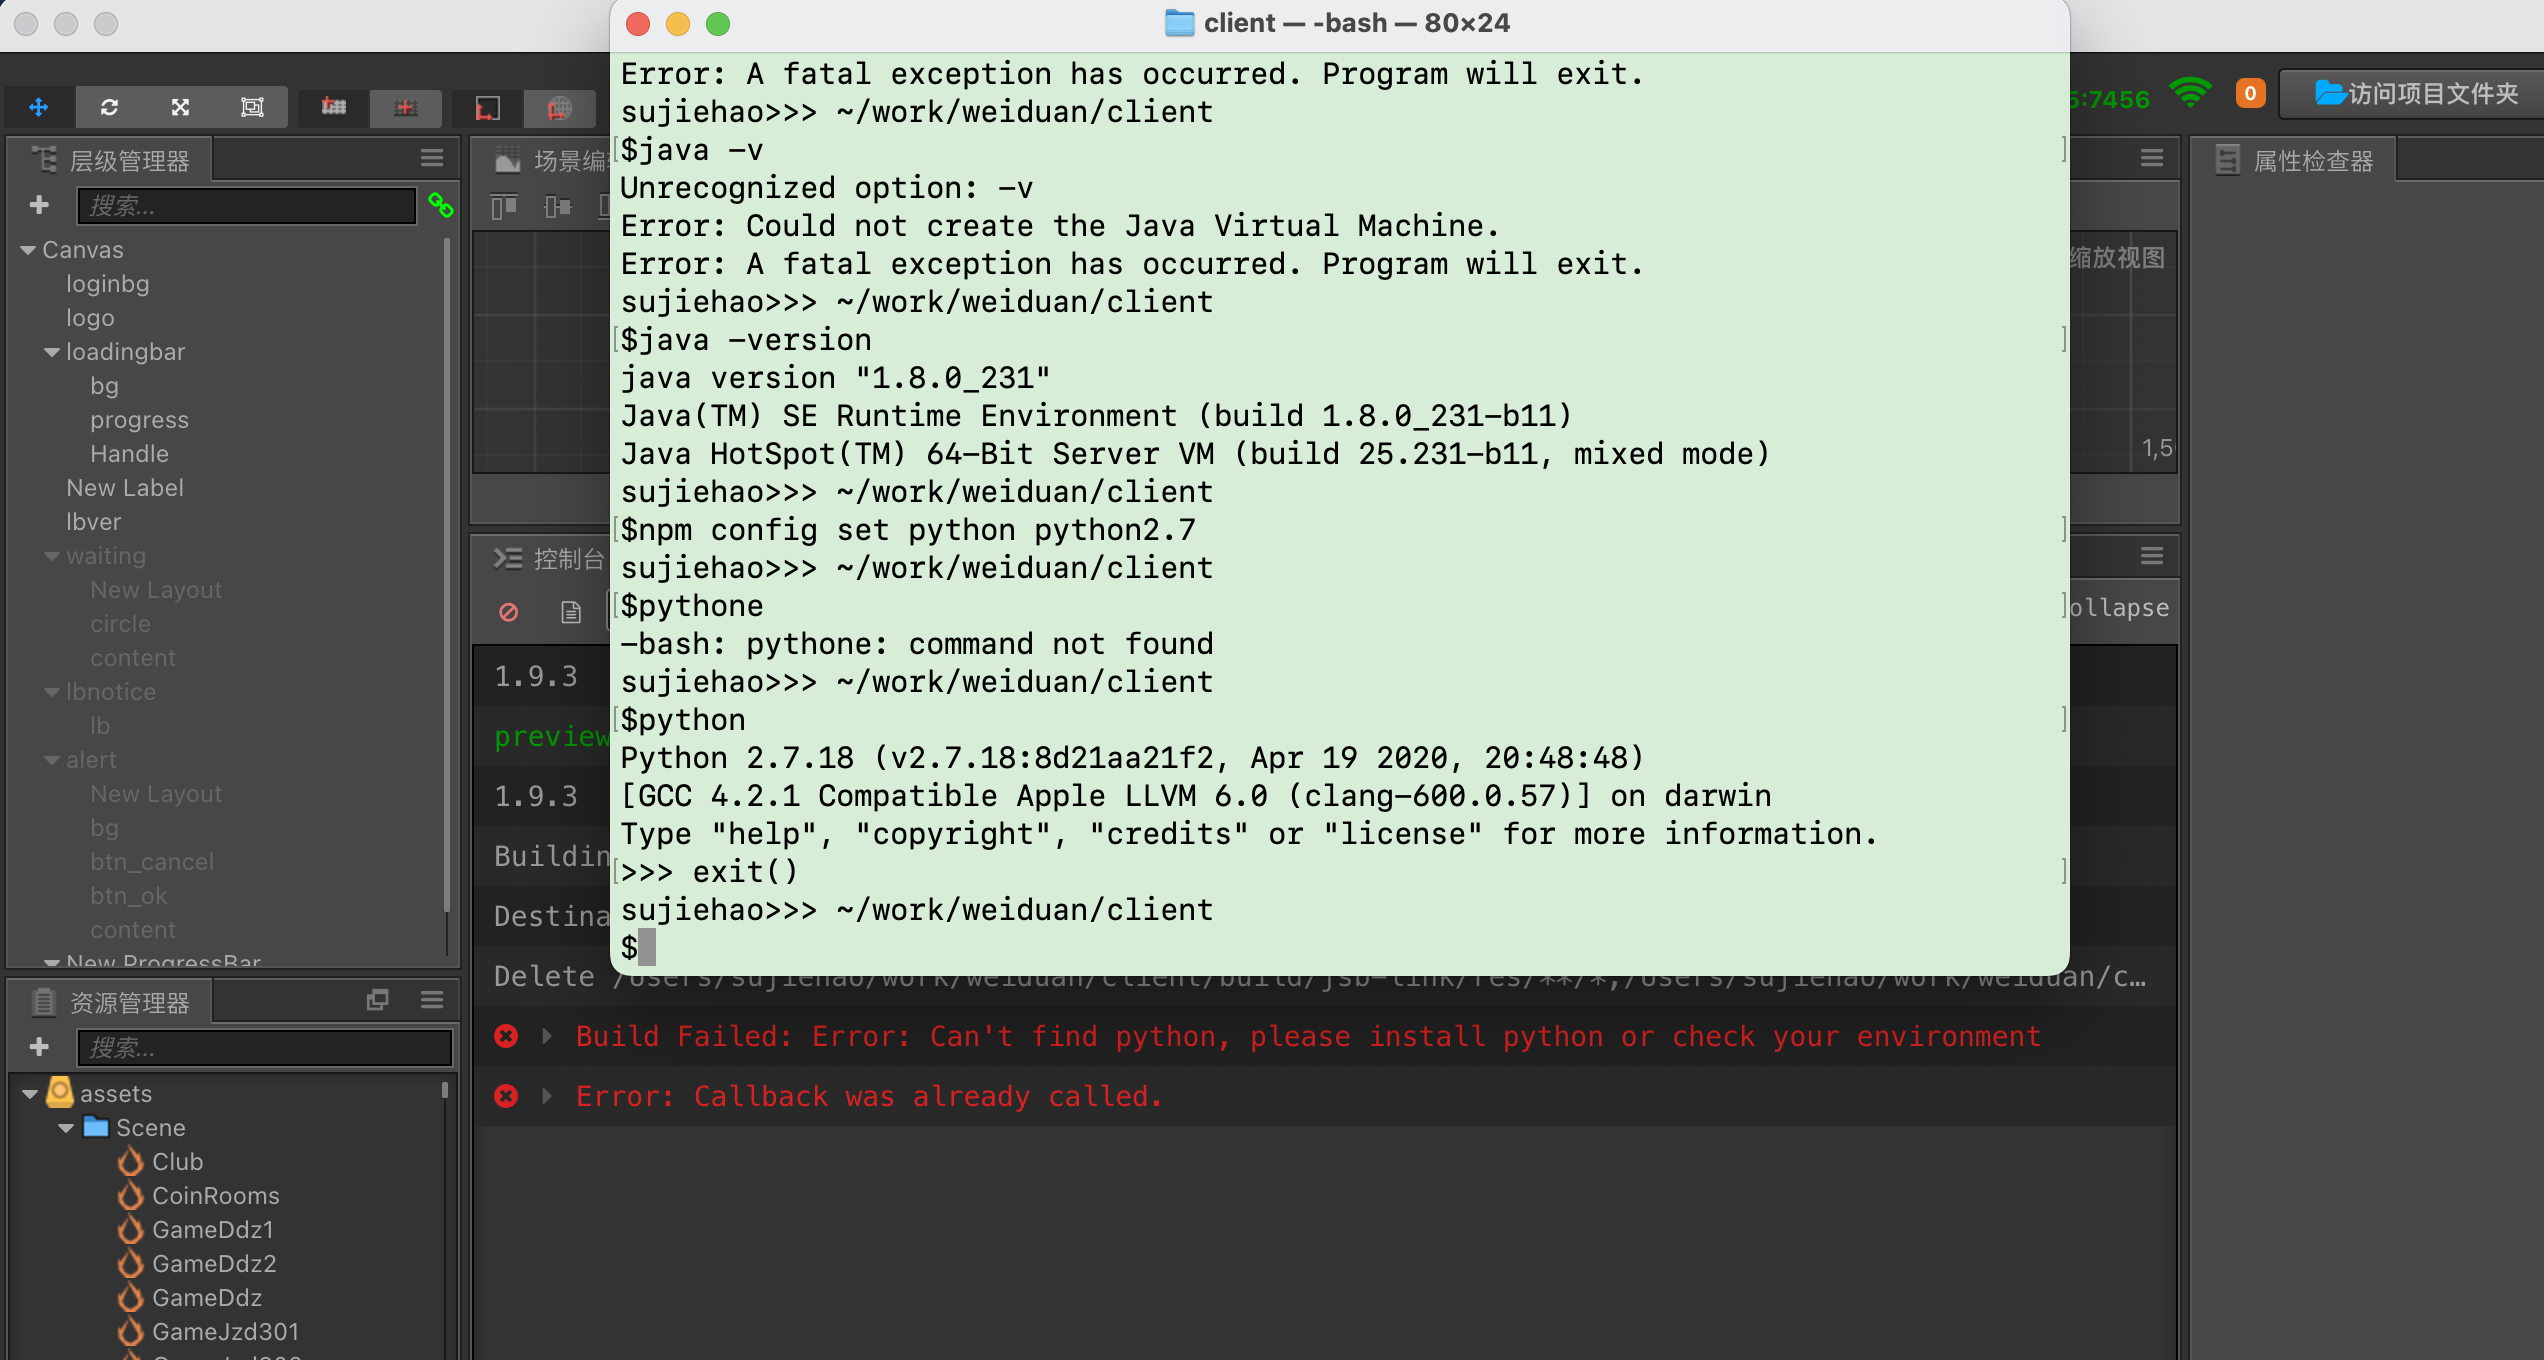Select the move transform tool

(x=39, y=107)
